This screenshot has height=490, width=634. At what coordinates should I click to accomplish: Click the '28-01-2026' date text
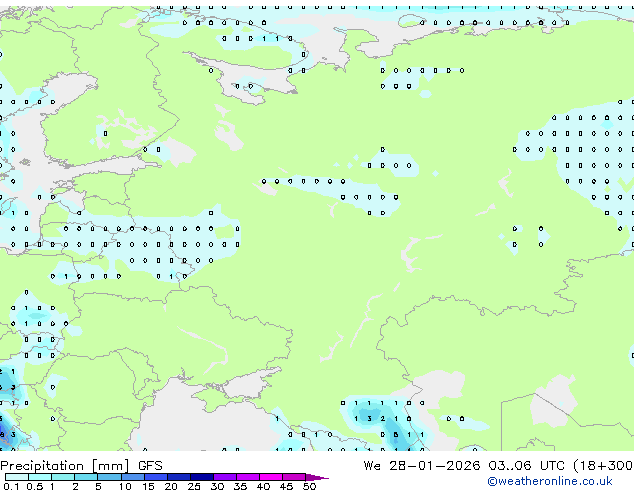(434, 466)
